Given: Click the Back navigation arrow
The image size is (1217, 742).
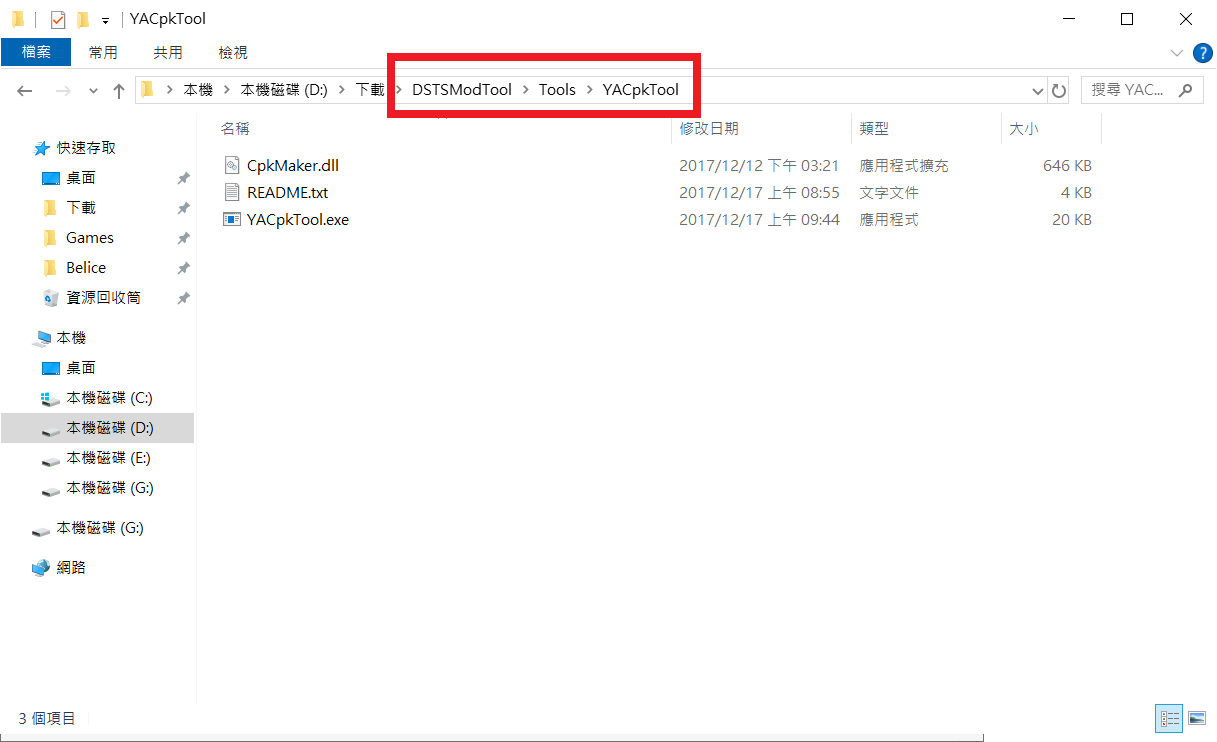Looking at the screenshot, I should click(25, 90).
